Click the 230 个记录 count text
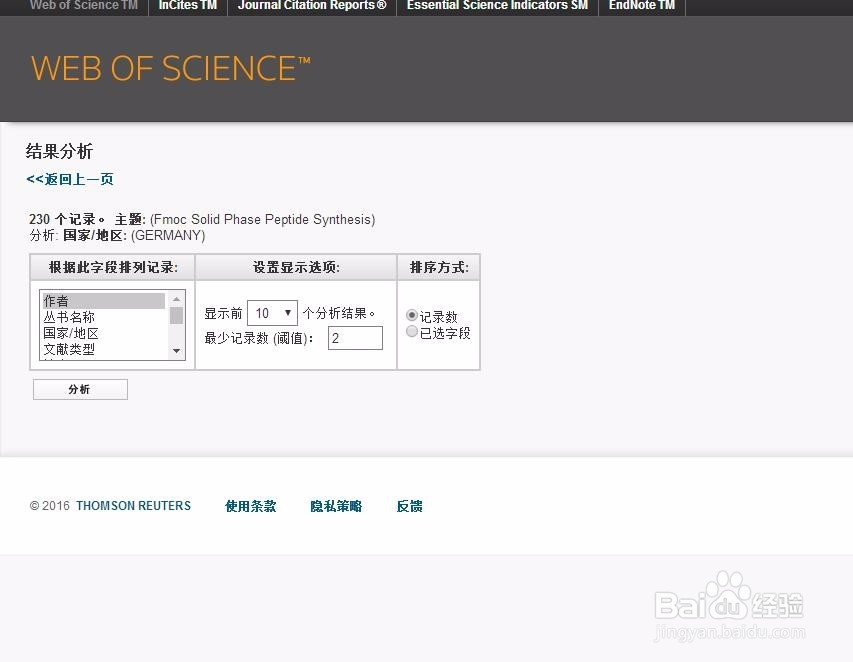The width and height of the screenshot is (853, 662). [x=66, y=219]
